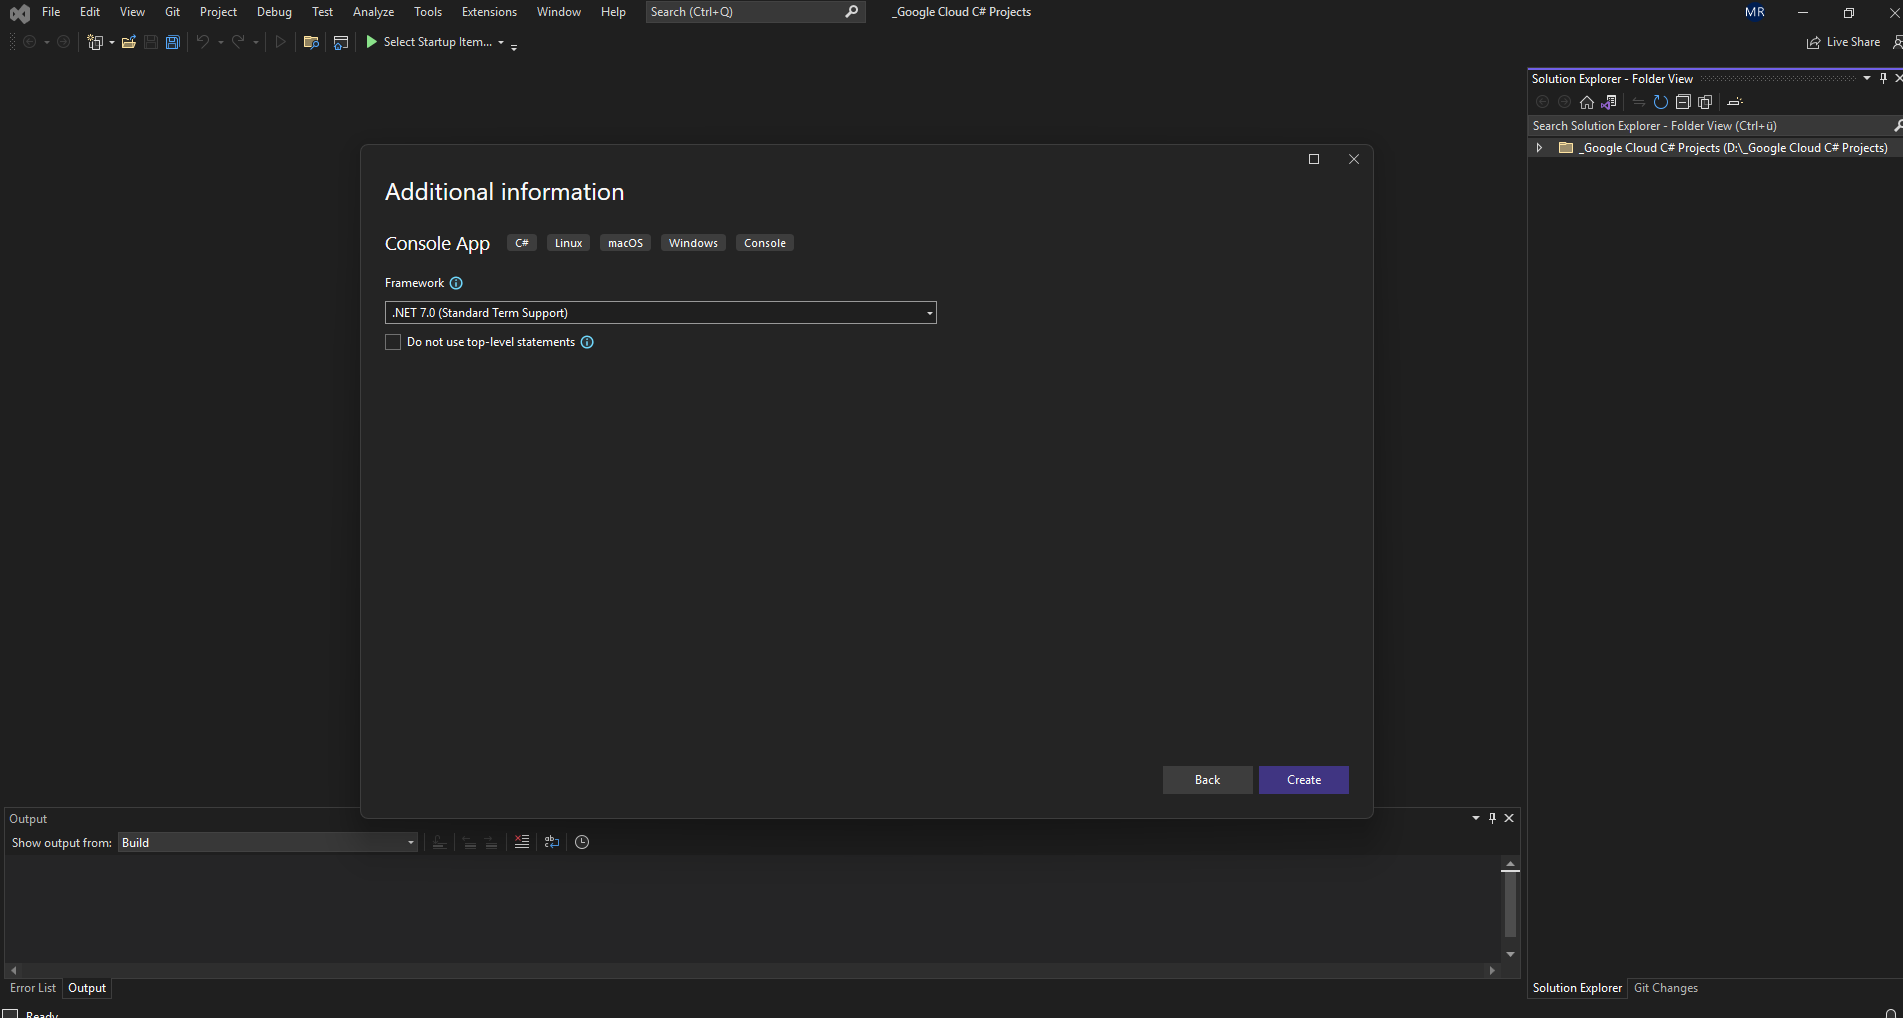Switch to the Error List tab
Viewport: 1903px width, 1018px height.
tap(33, 988)
